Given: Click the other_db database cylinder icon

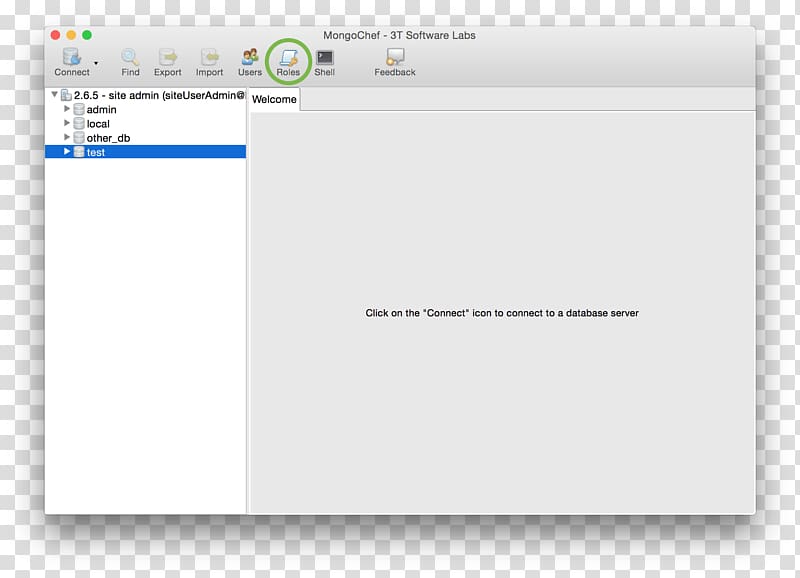Looking at the screenshot, I should point(79,138).
